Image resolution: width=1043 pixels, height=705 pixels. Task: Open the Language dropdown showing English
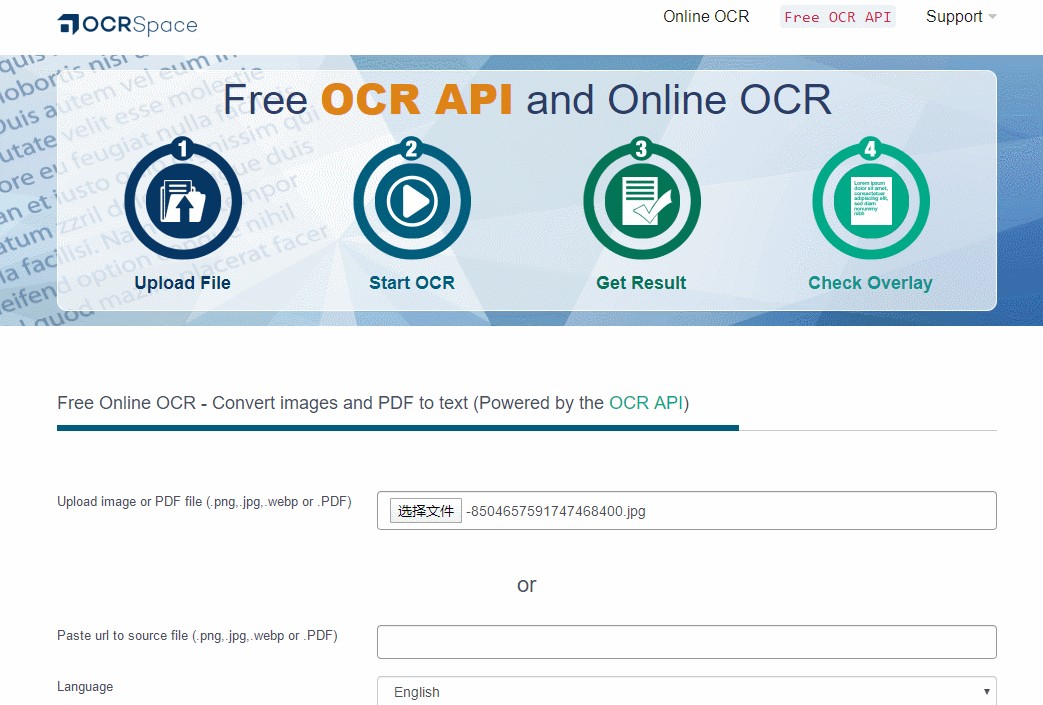coord(686,691)
